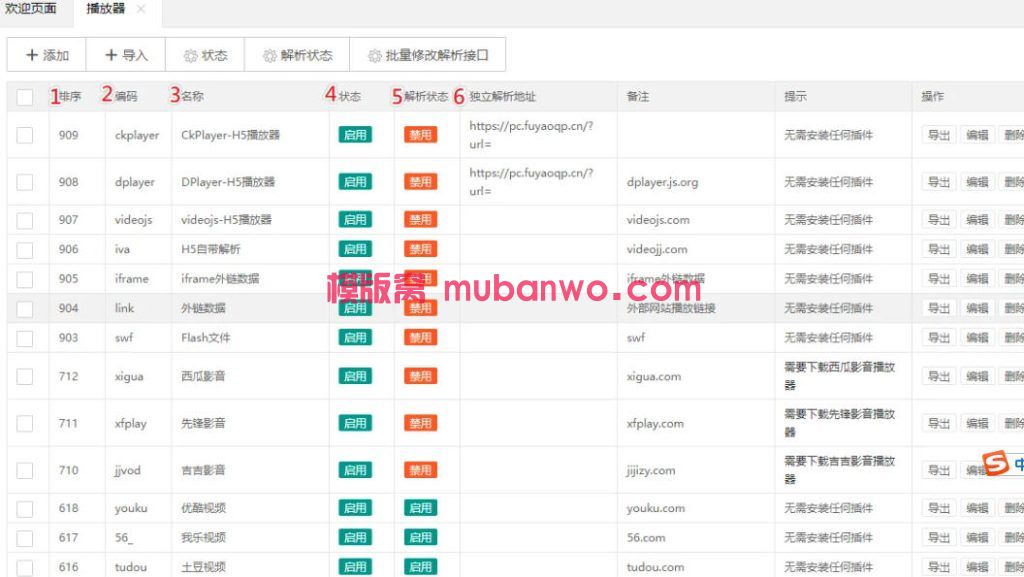Toggle 启用 status badge for tudou
This screenshot has height=577, width=1024.
(355, 567)
